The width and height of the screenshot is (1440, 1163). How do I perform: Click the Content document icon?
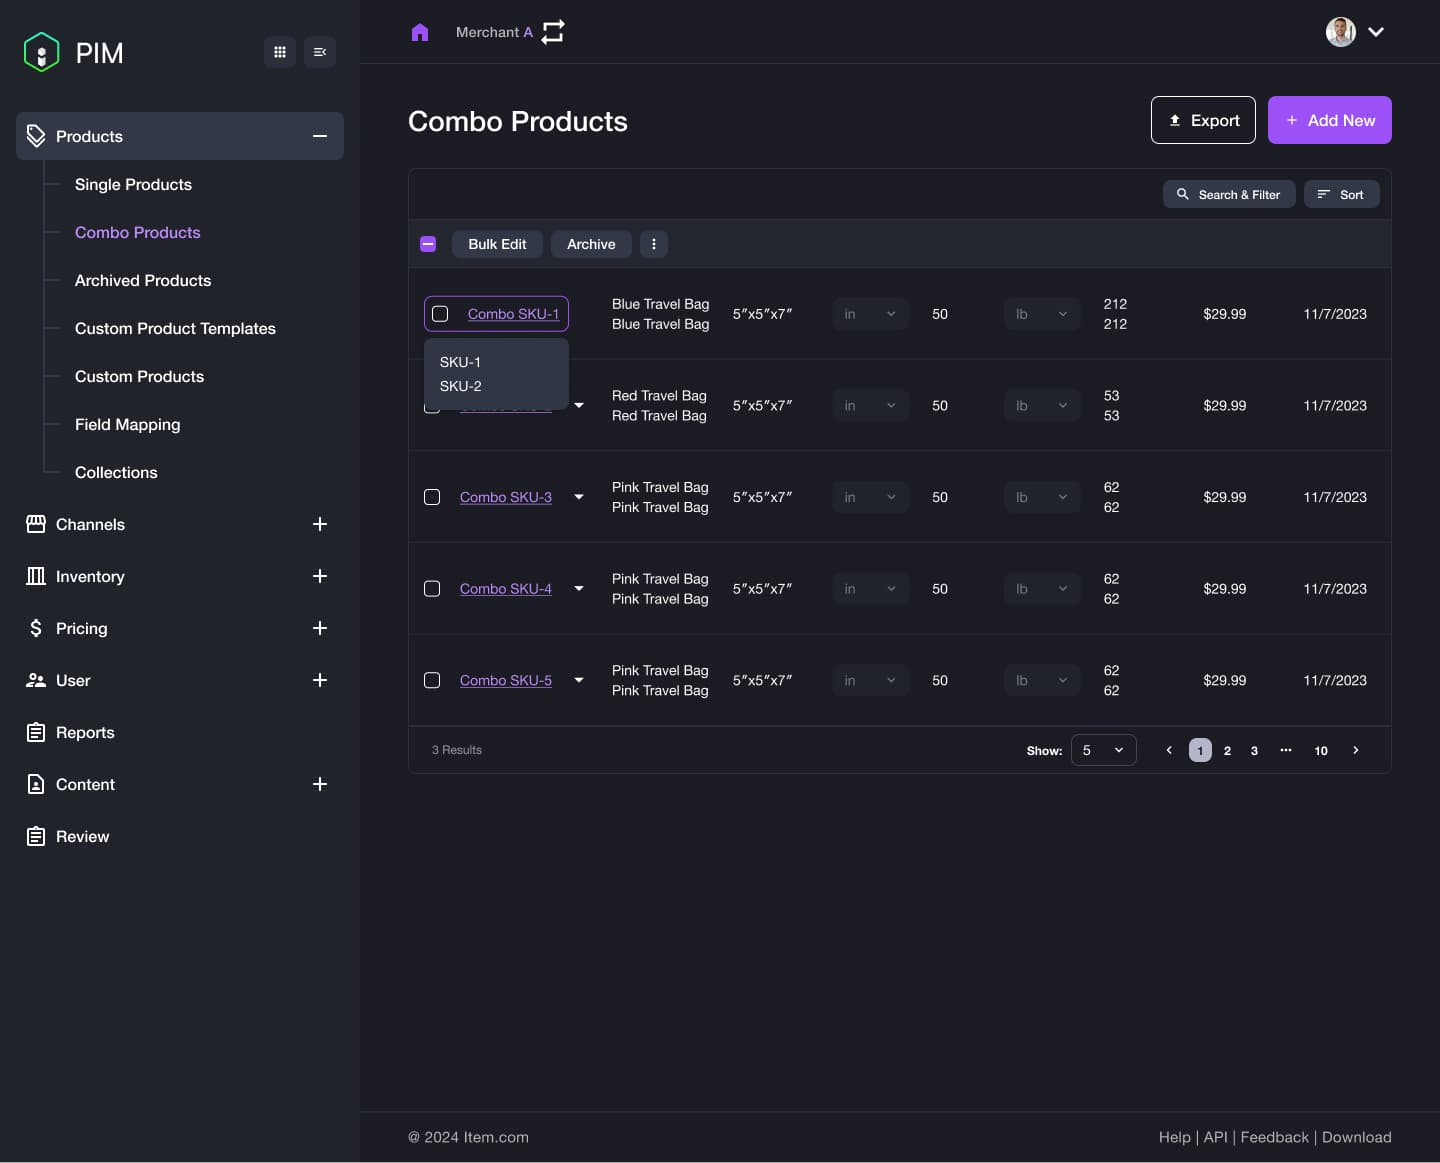(x=36, y=784)
